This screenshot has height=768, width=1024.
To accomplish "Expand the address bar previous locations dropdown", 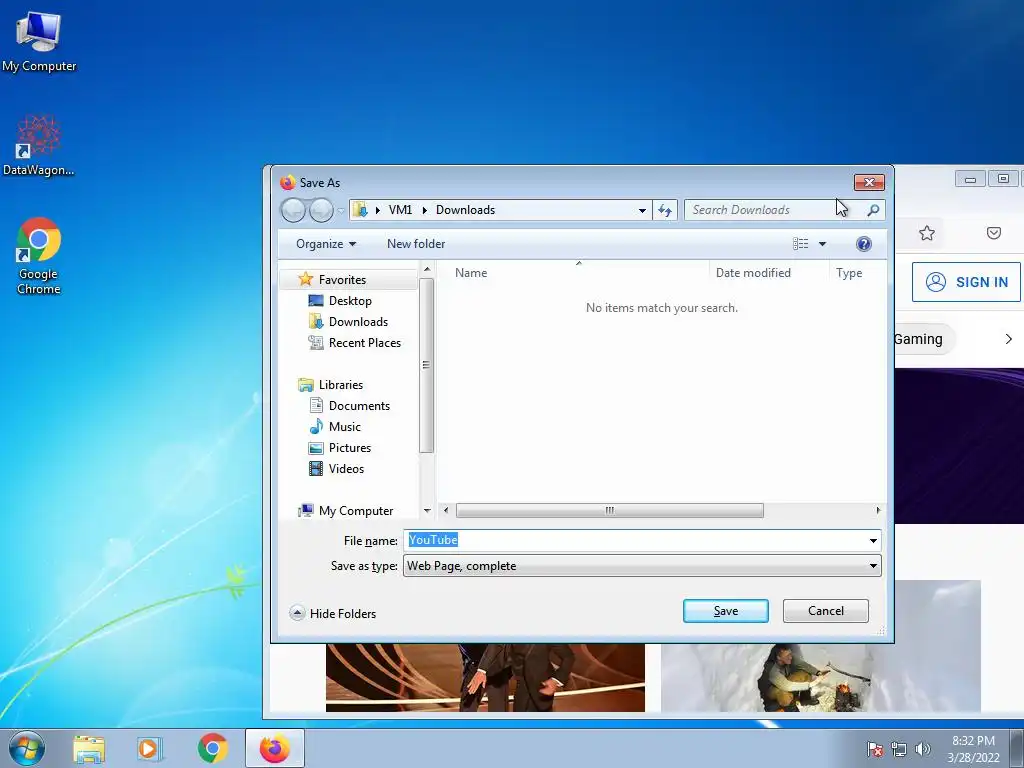I will [x=642, y=210].
